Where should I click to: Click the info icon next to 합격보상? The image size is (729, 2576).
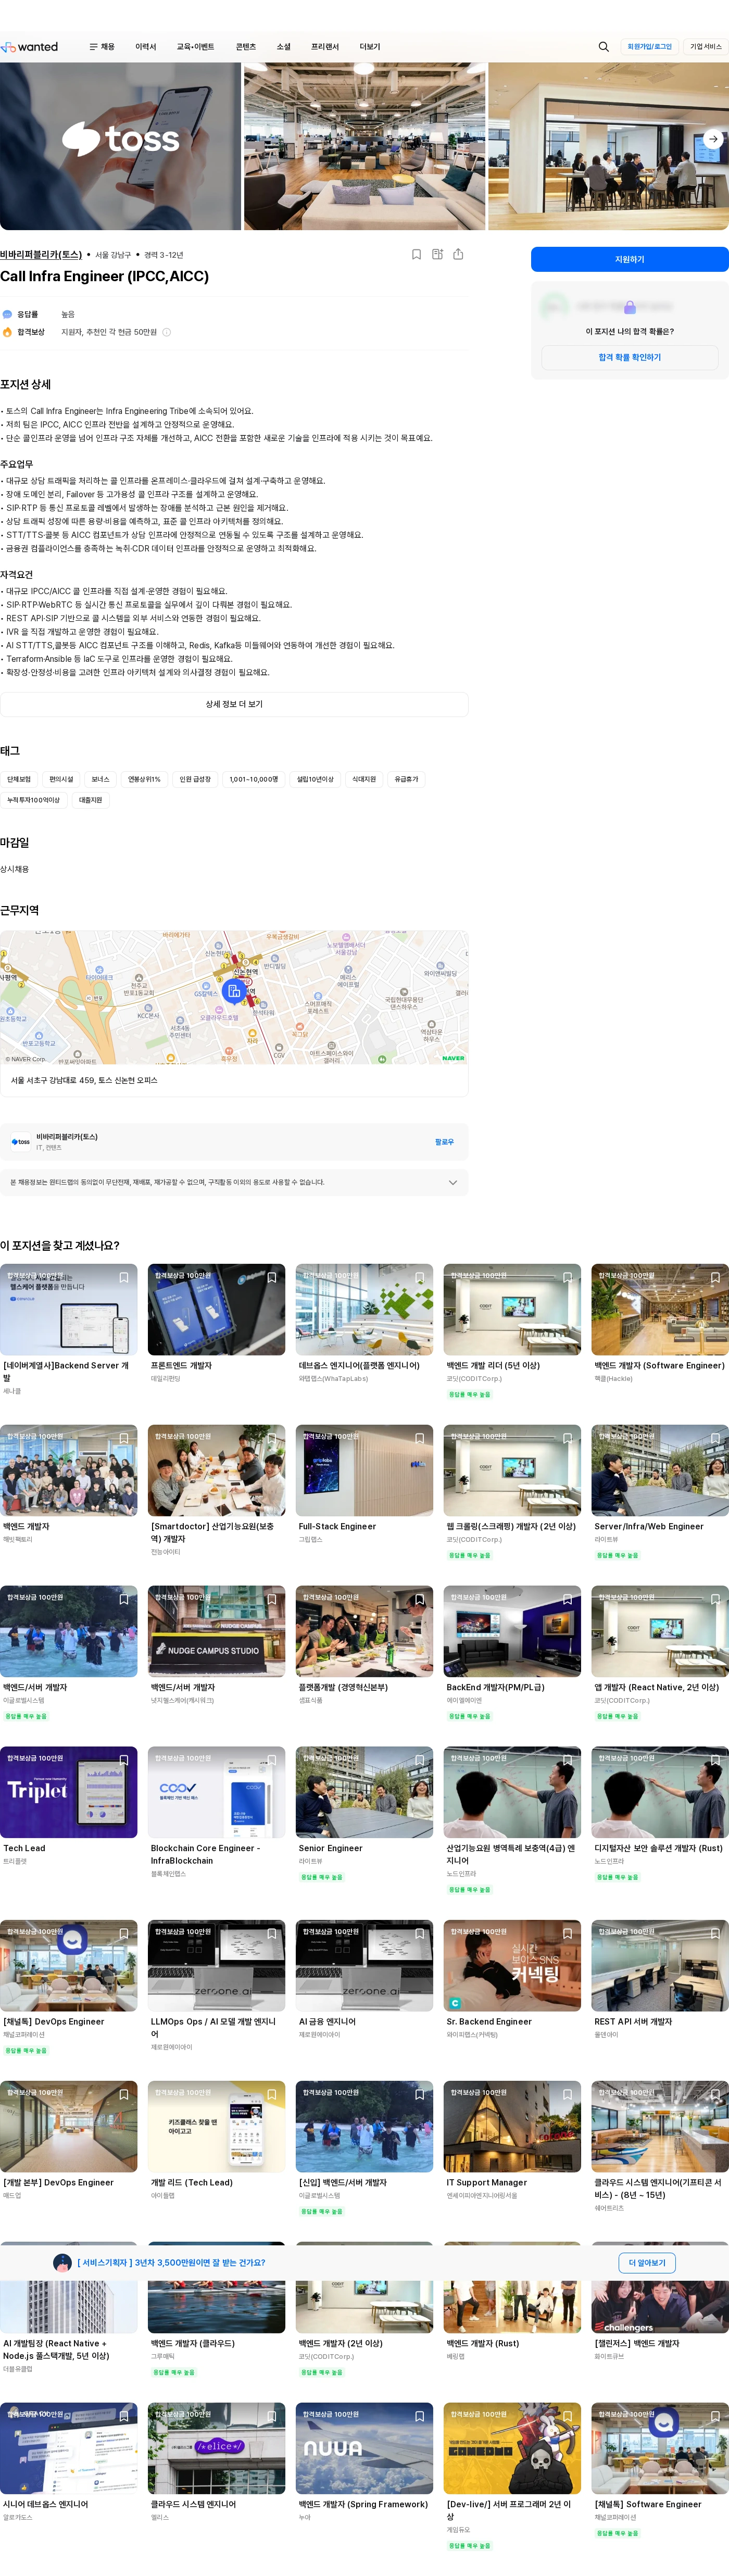point(167,332)
